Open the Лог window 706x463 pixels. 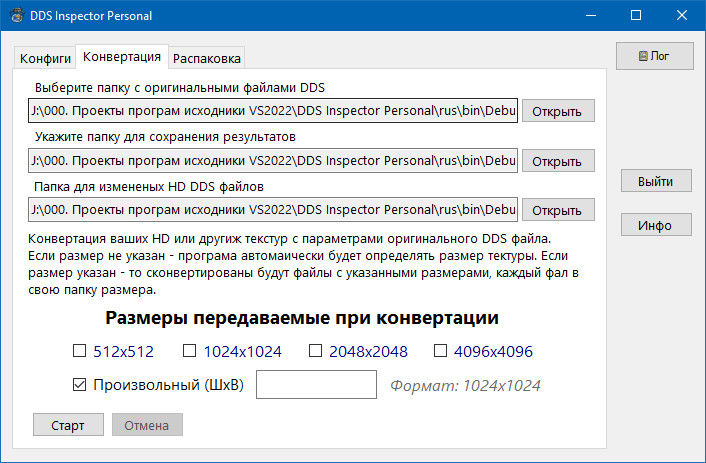(655, 56)
